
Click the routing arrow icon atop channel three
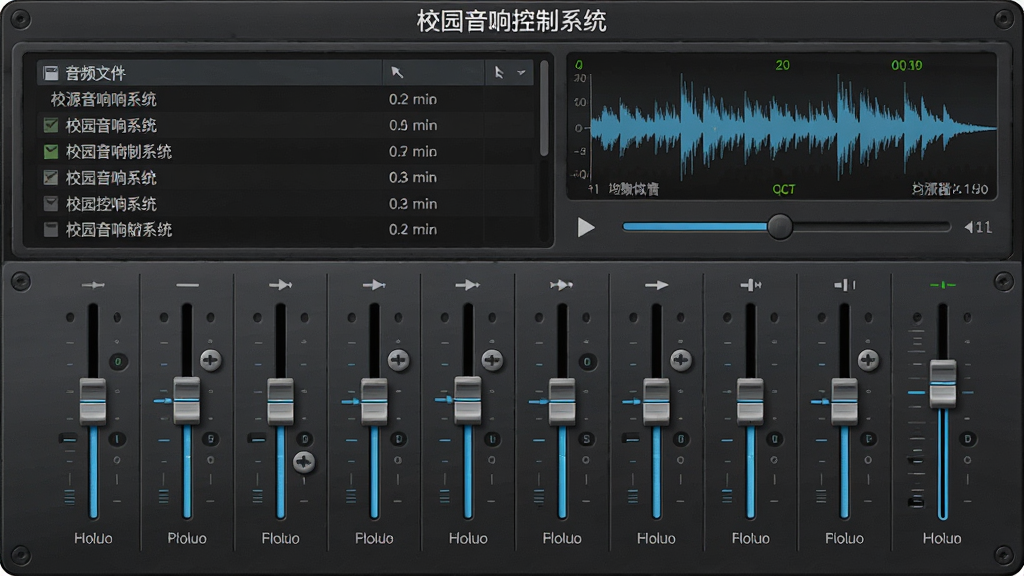tap(280, 285)
